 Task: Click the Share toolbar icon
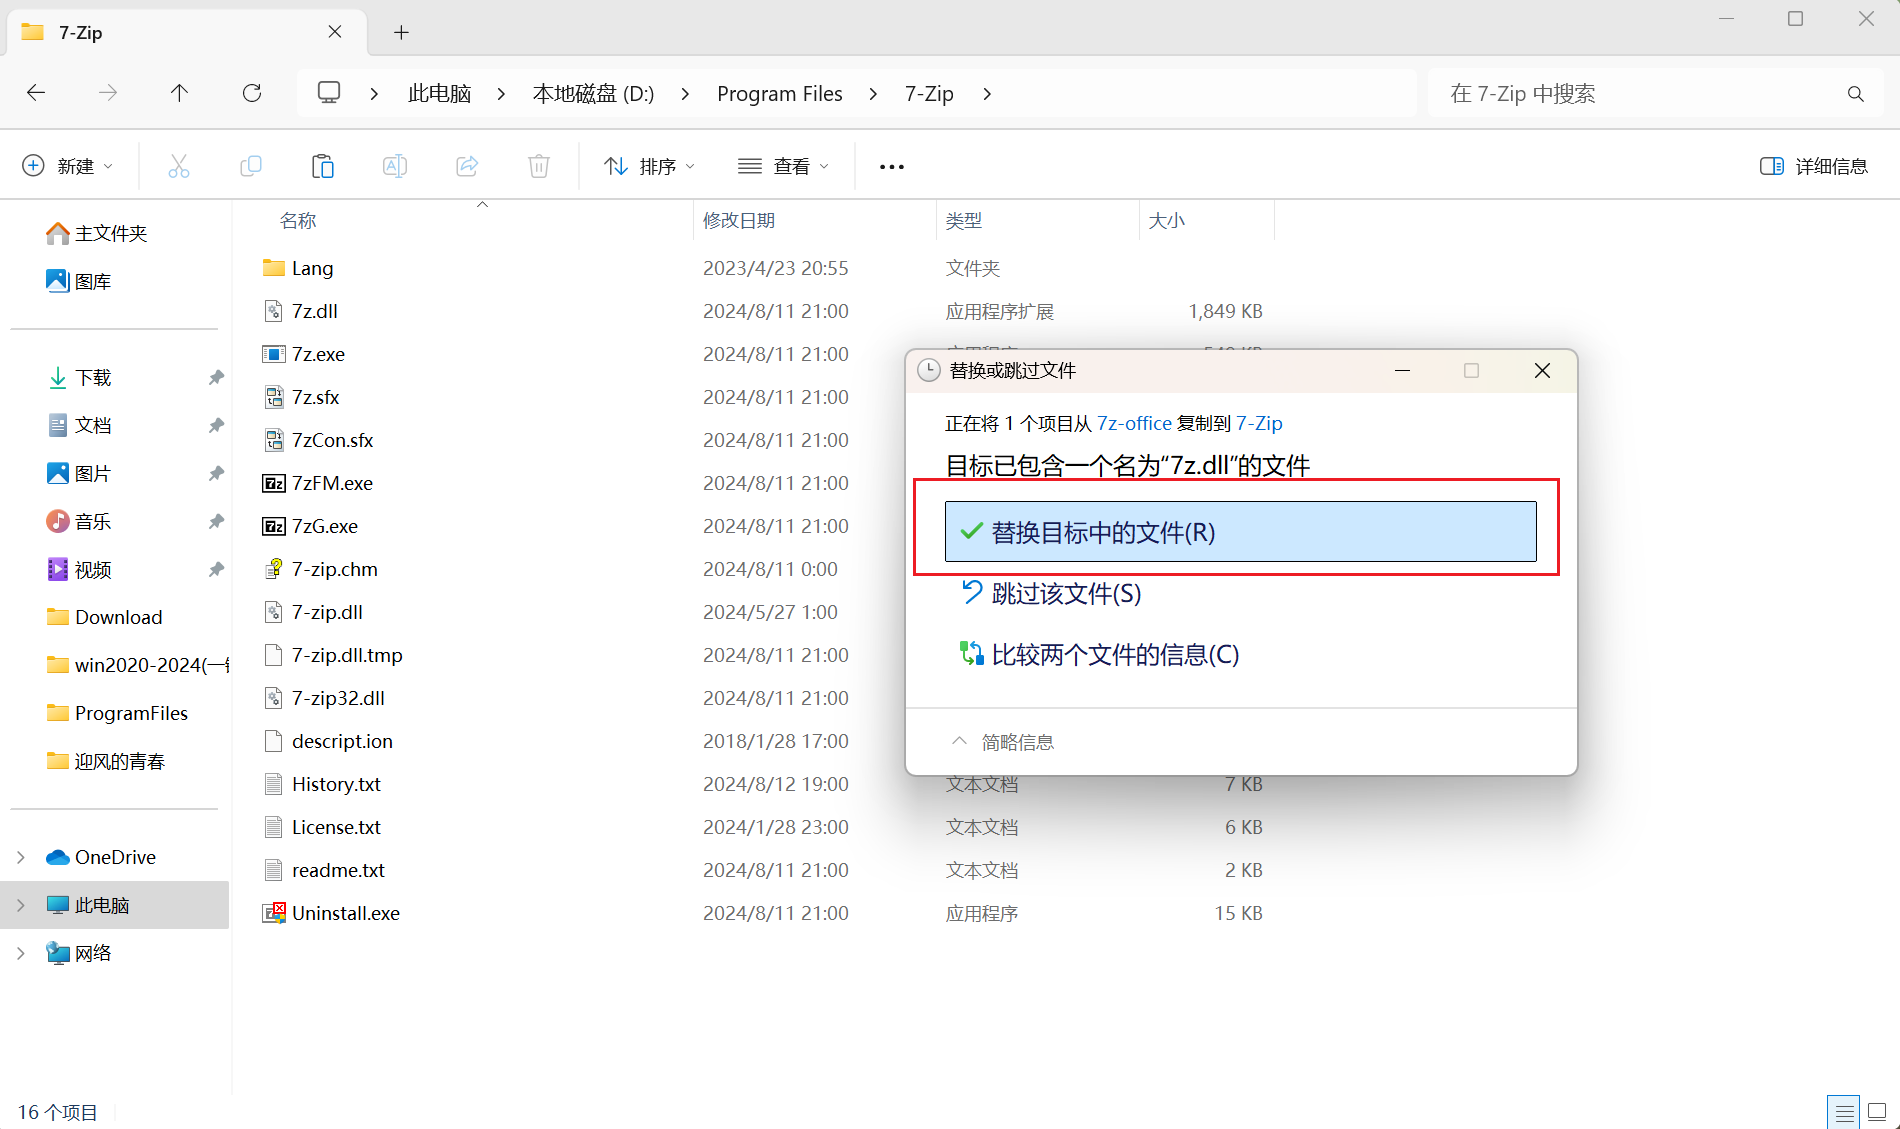(467, 166)
